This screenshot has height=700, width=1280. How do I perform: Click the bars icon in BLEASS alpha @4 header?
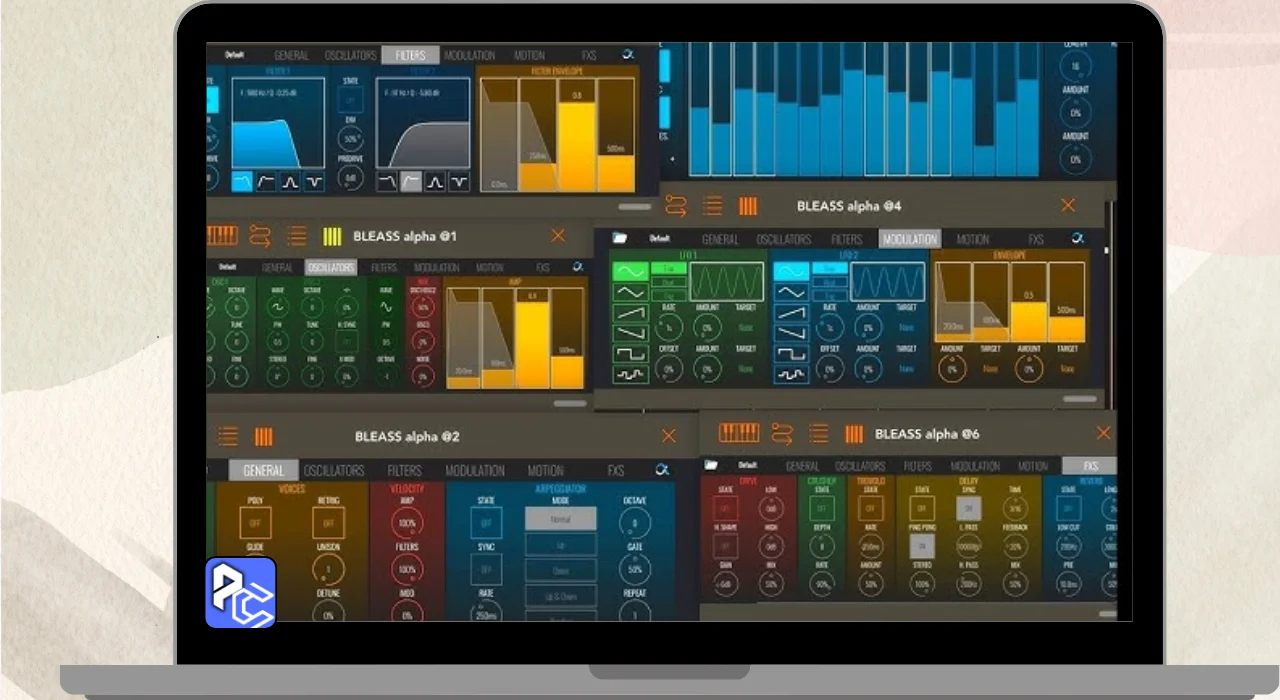tap(748, 206)
